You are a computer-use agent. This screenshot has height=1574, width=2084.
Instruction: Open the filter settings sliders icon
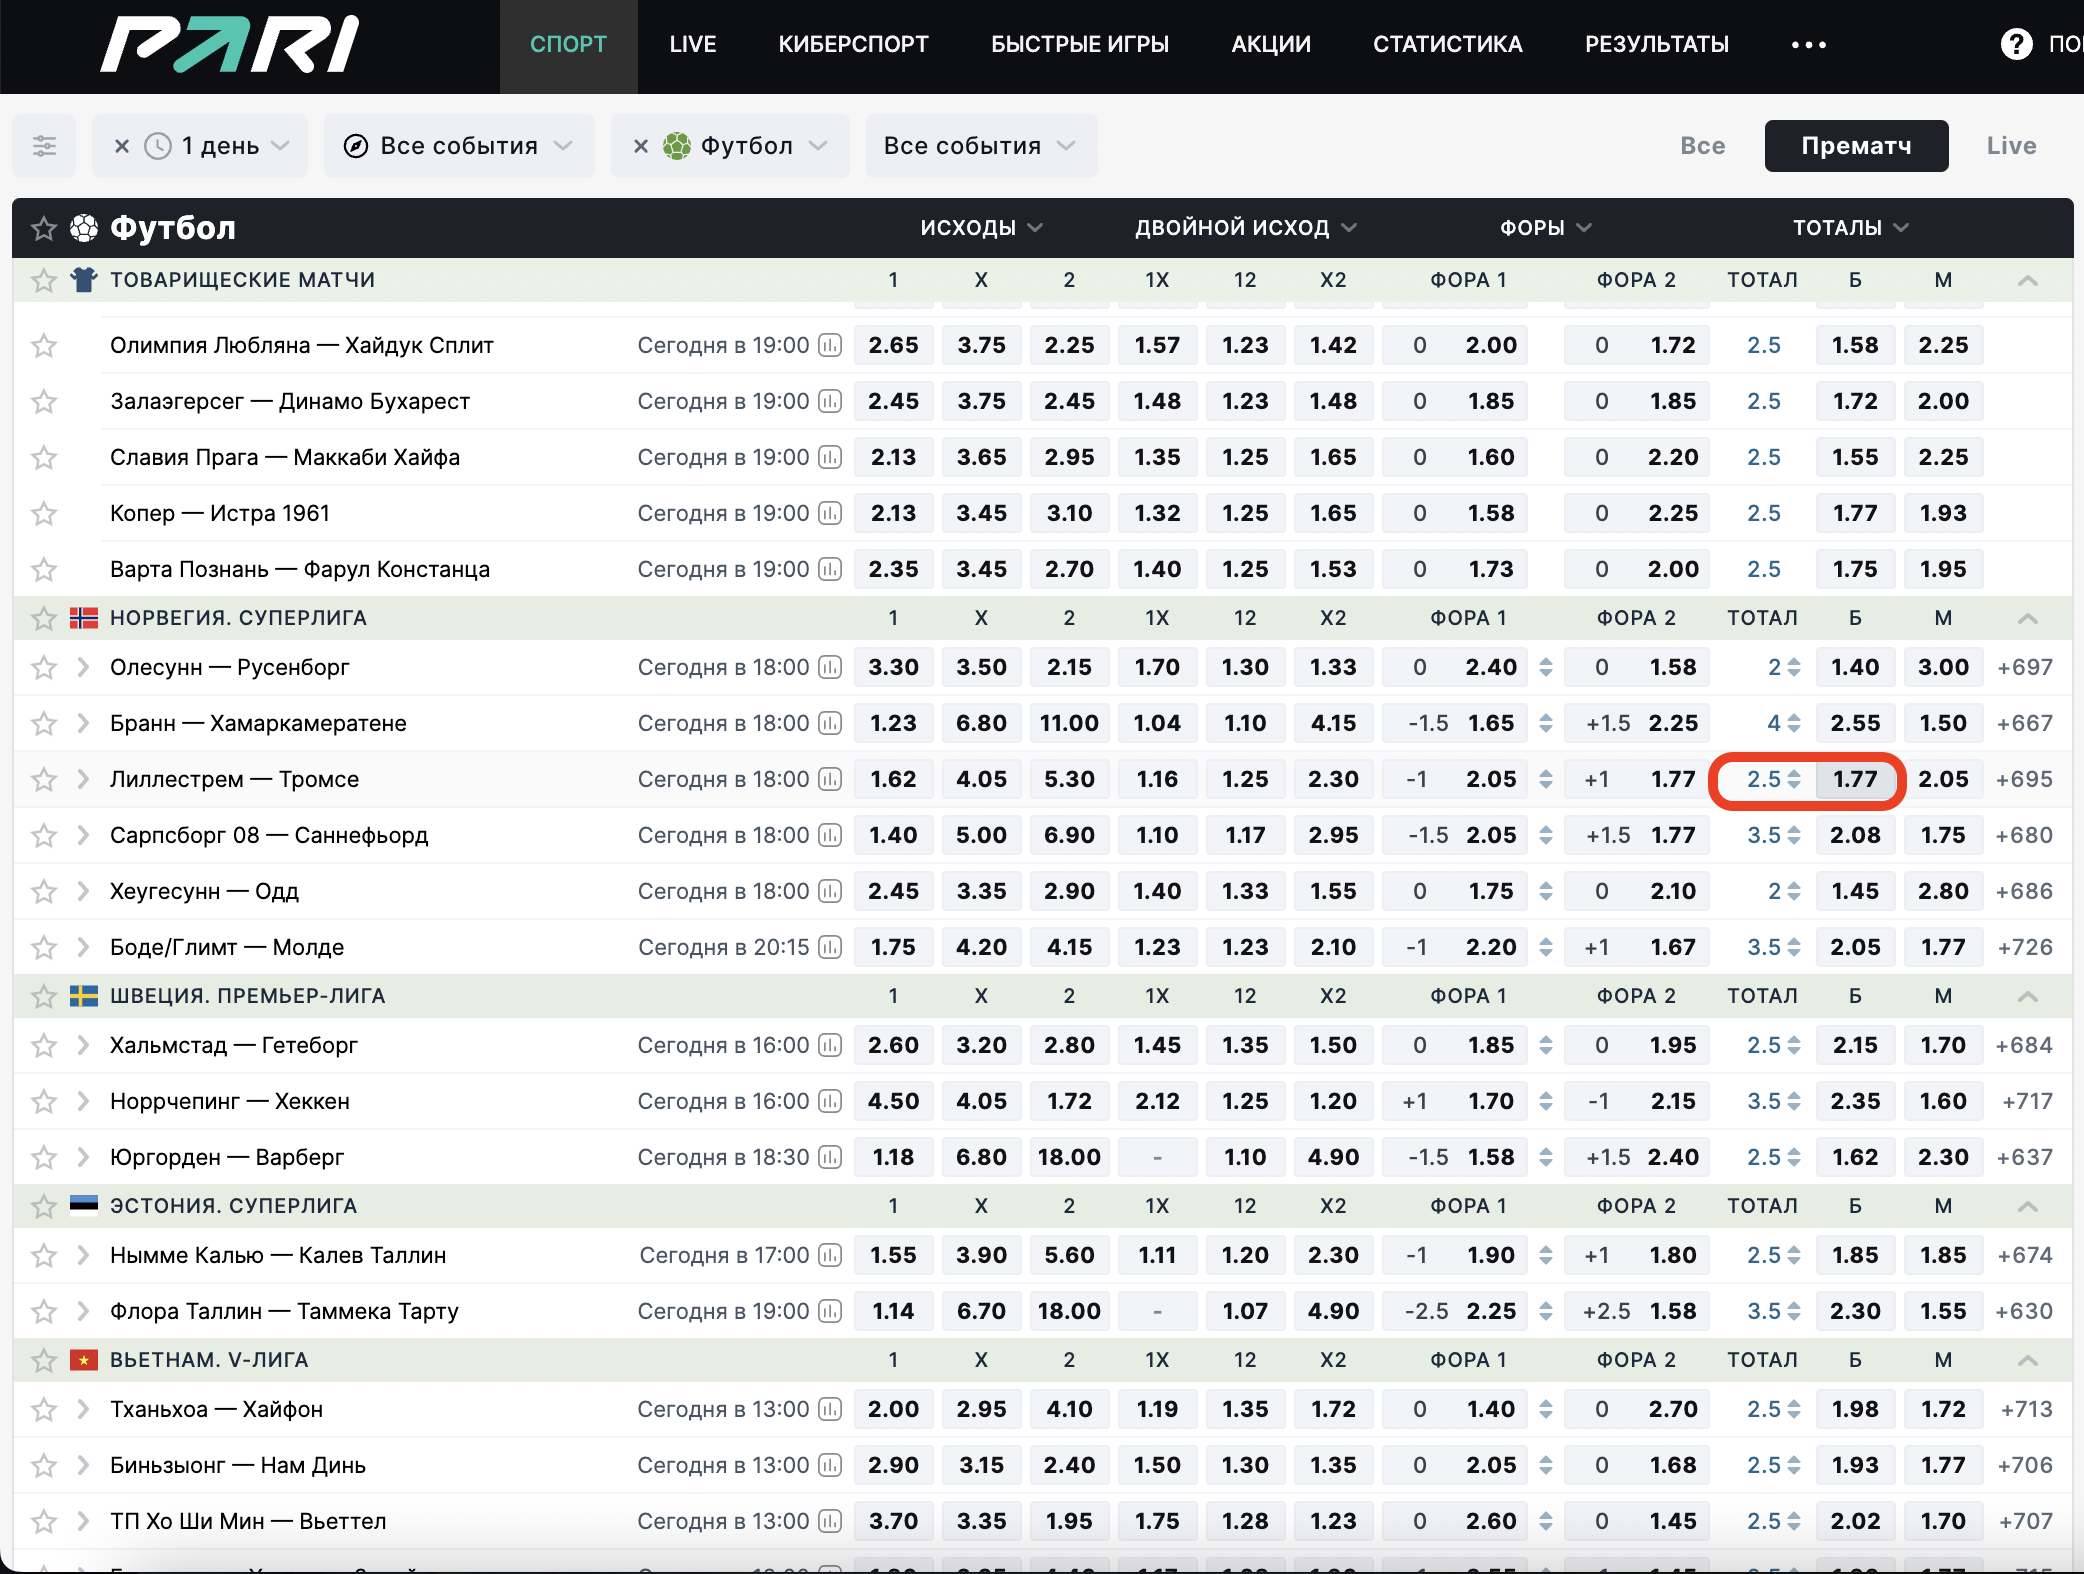[44, 146]
